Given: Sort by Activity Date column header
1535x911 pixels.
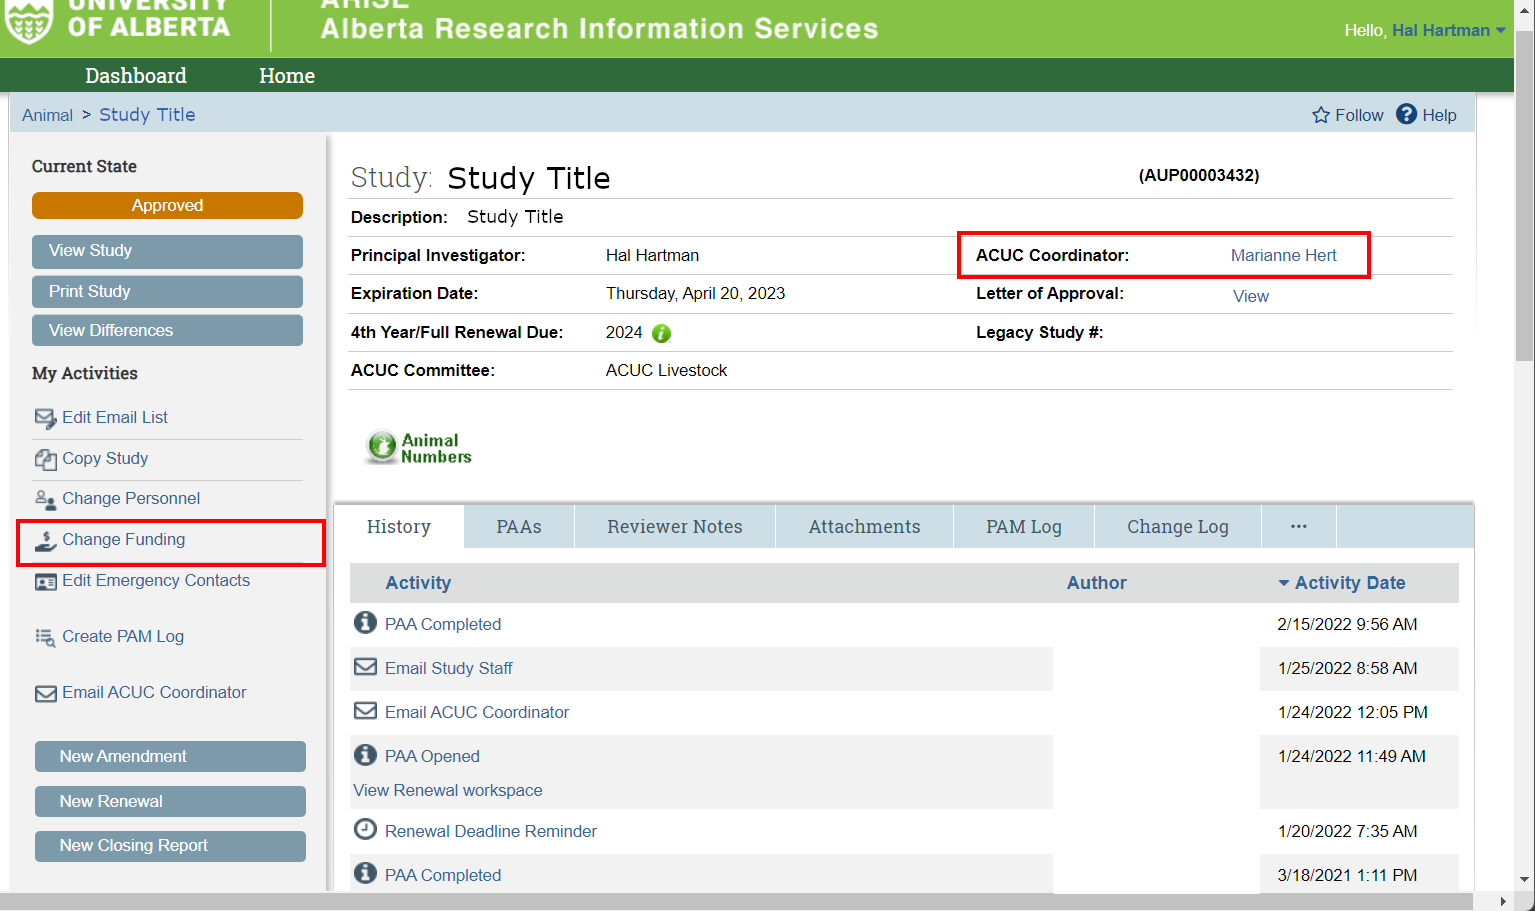Looking at the screenshot, I should [1349, 583].
